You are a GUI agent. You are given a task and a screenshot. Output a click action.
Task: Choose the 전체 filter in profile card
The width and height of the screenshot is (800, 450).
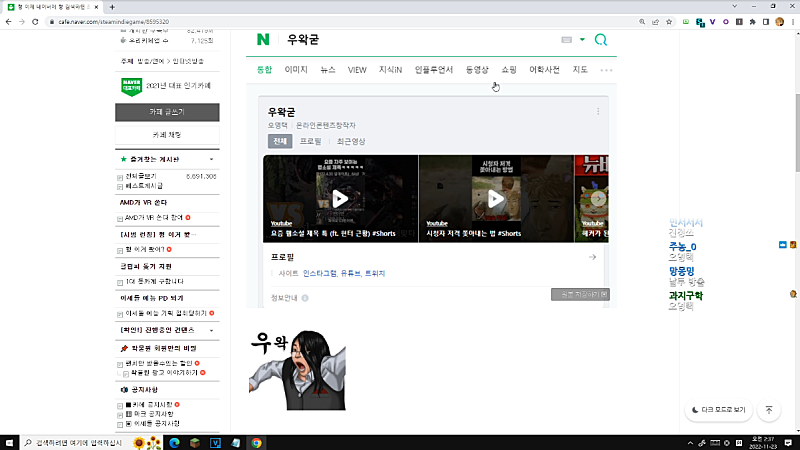click(280, 141)
